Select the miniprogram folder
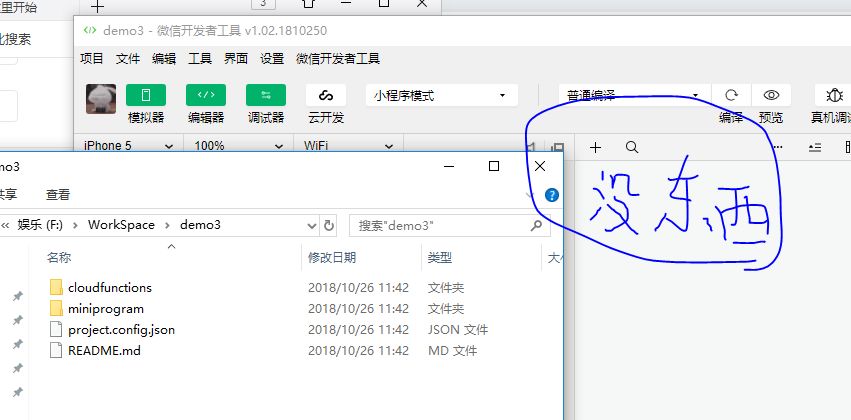The width and height of the screenshot is (851, 420). click(x=106, y=308)
